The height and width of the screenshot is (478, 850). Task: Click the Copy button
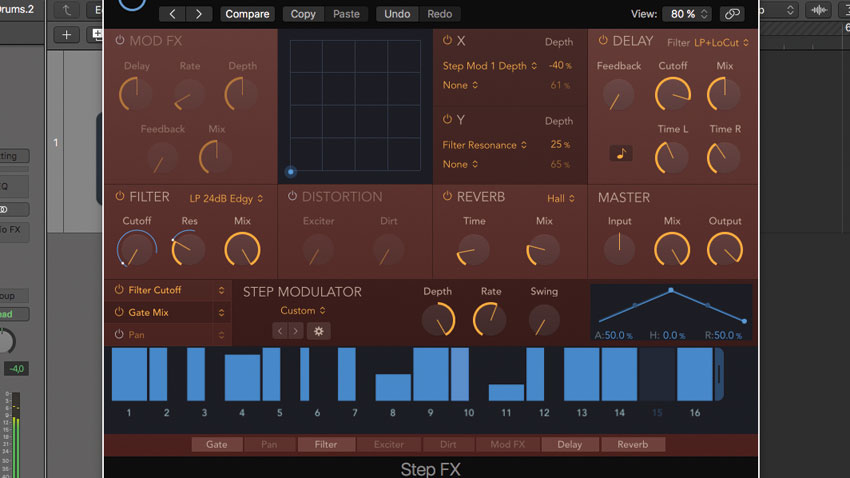tap(303, 14)
